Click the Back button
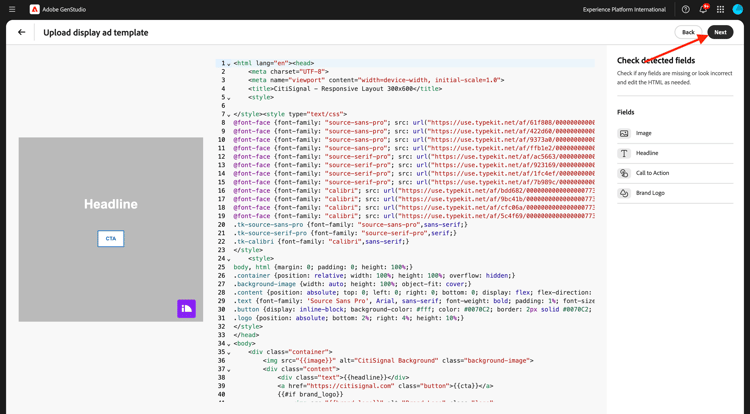 point(688,32)
